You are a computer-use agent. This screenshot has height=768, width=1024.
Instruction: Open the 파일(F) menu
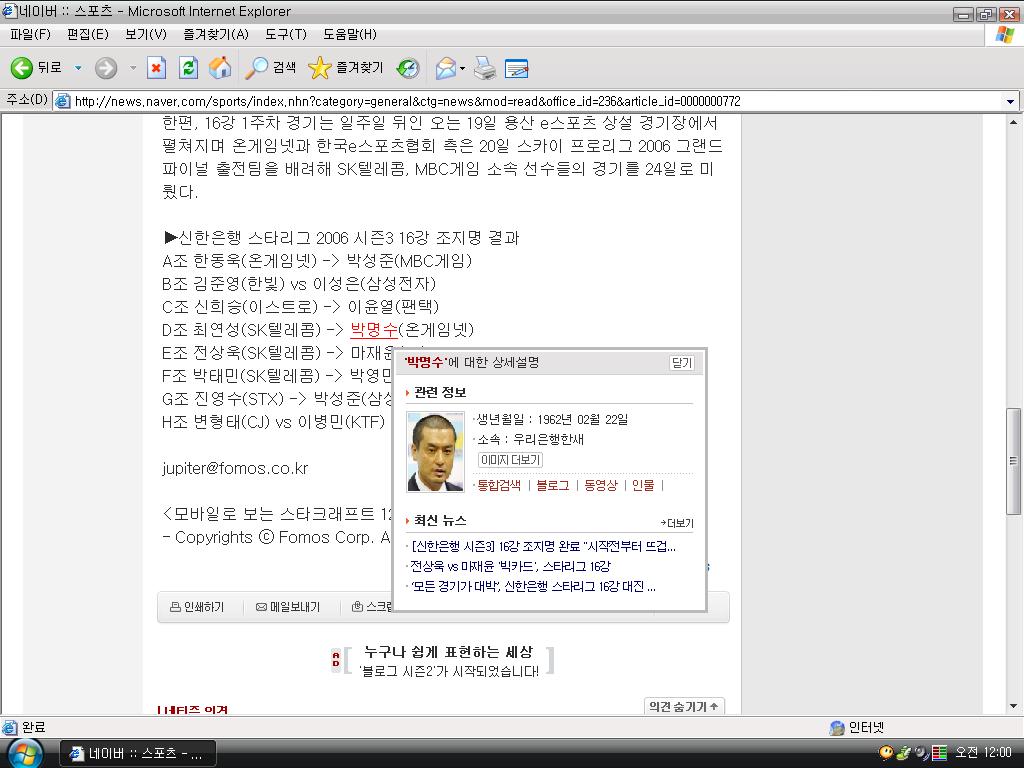31,34
